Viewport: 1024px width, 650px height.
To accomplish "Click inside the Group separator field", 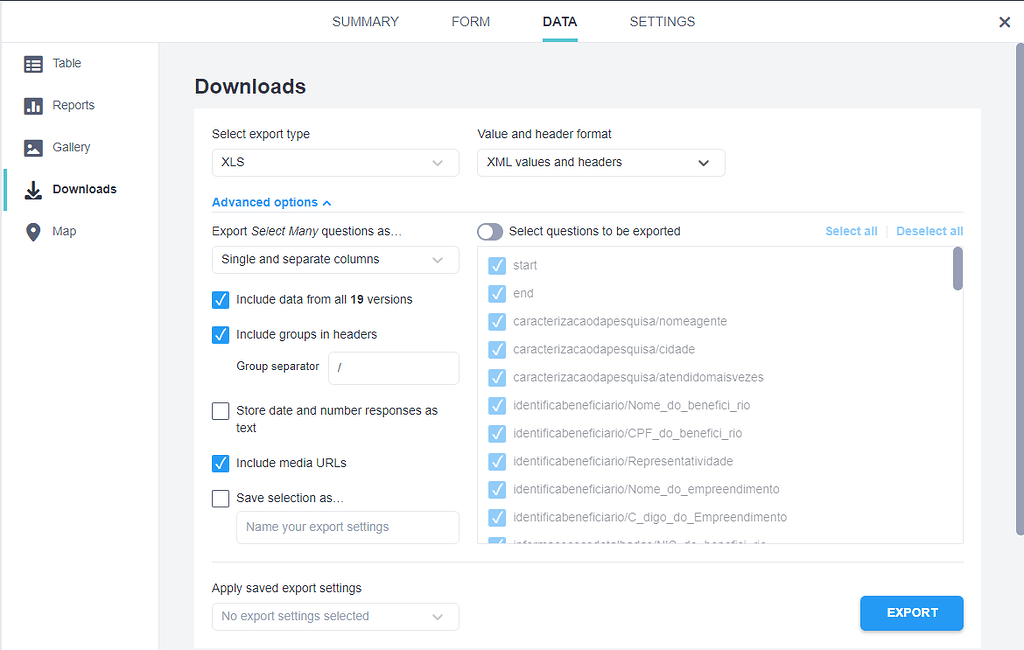I will (x=393, y=368).
